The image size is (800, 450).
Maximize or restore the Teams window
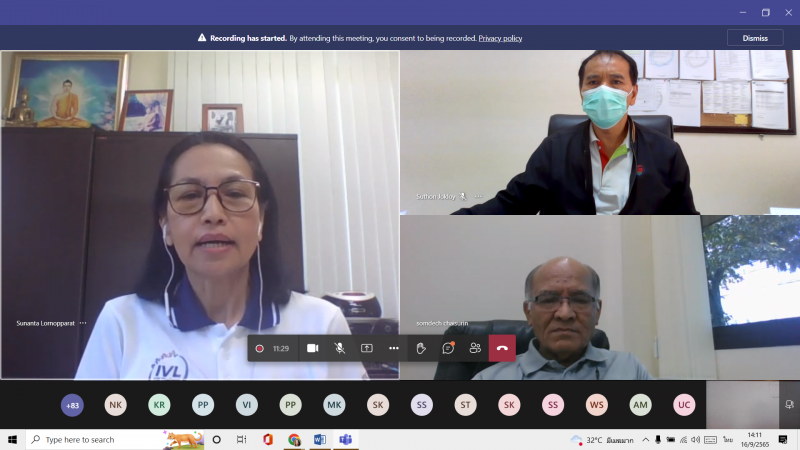coord(765,12)
